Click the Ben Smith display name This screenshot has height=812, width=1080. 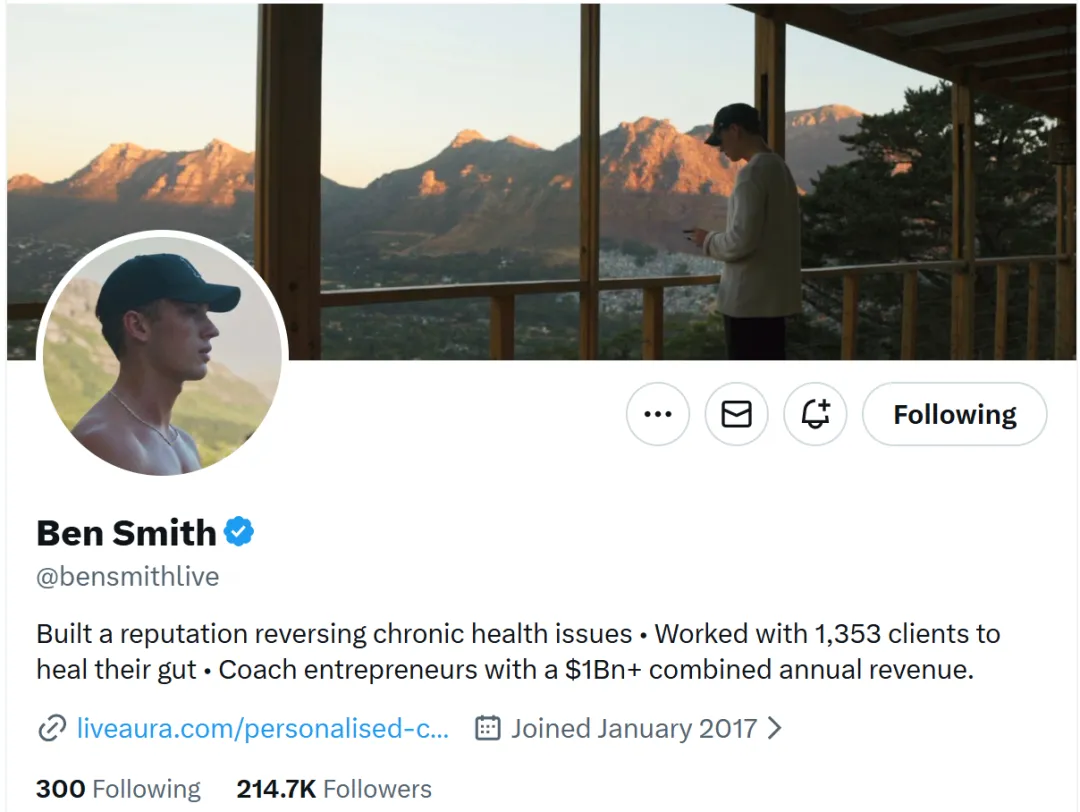coord(126,533)
